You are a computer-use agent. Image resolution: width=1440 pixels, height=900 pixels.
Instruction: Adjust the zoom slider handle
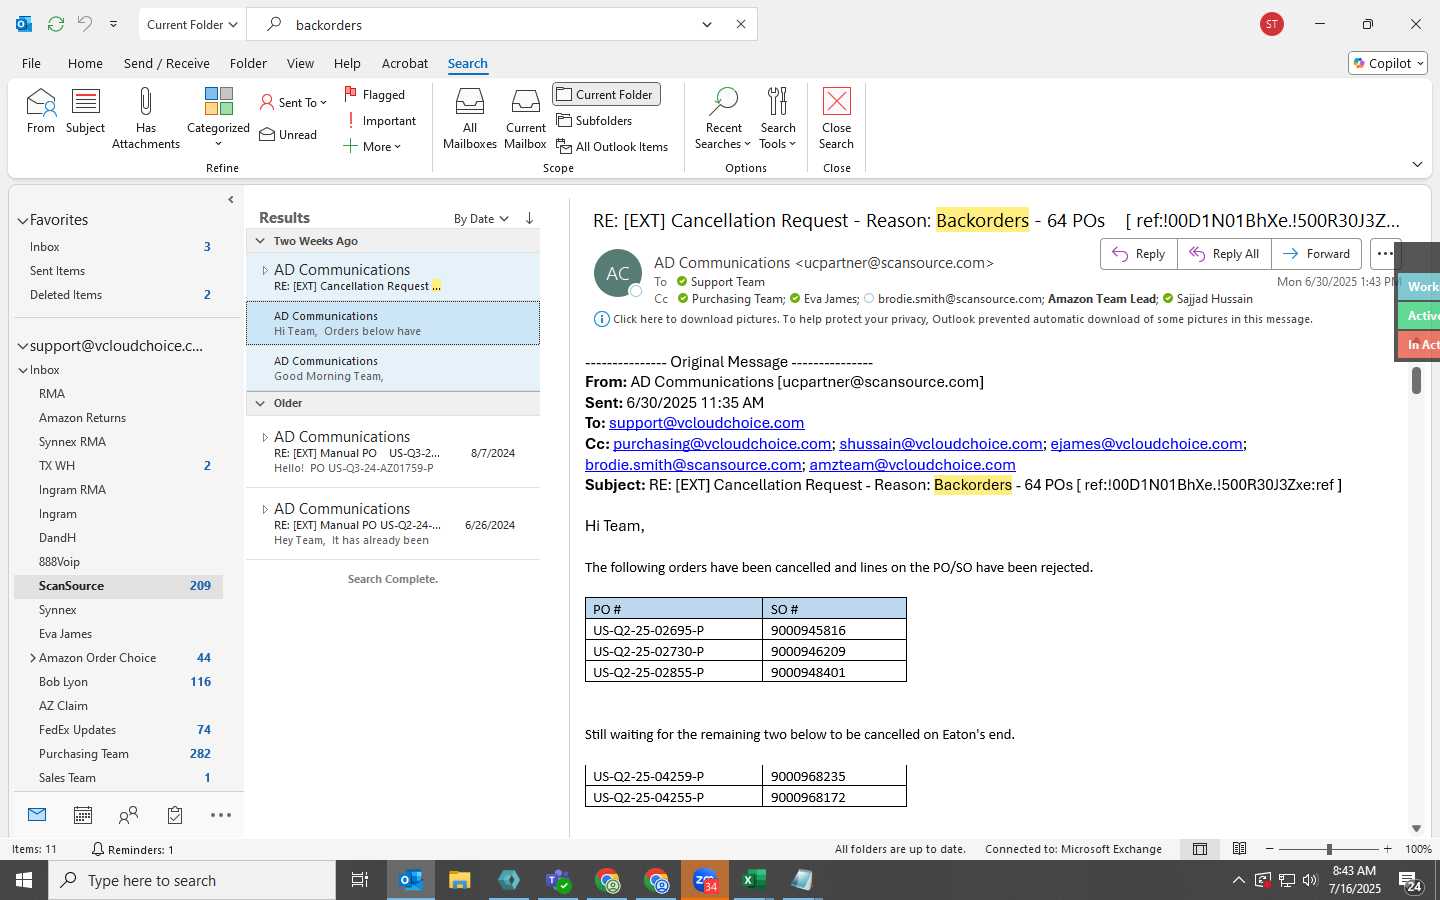[1329, 849]
